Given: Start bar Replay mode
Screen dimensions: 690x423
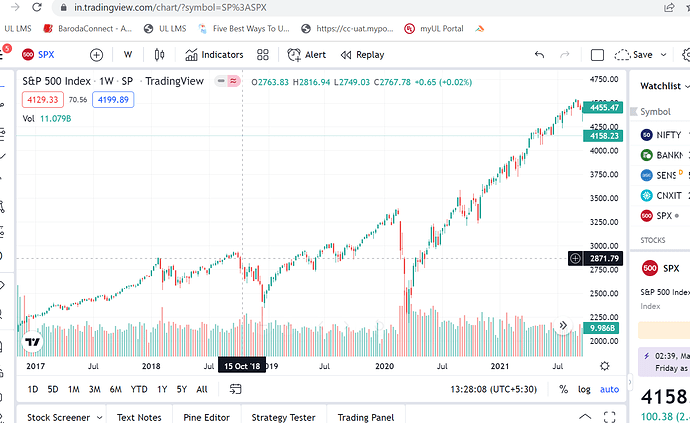Looking at the screenshot, I should [x=362, y=55].
